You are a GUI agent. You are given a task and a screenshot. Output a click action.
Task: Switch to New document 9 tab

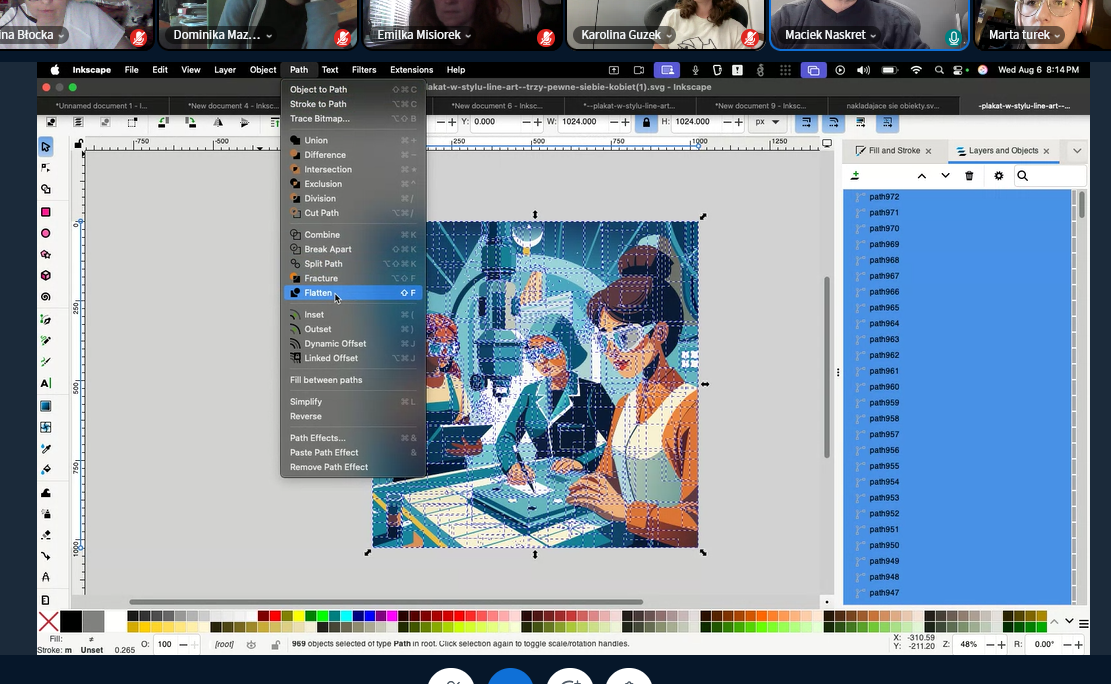pos(760,106)
